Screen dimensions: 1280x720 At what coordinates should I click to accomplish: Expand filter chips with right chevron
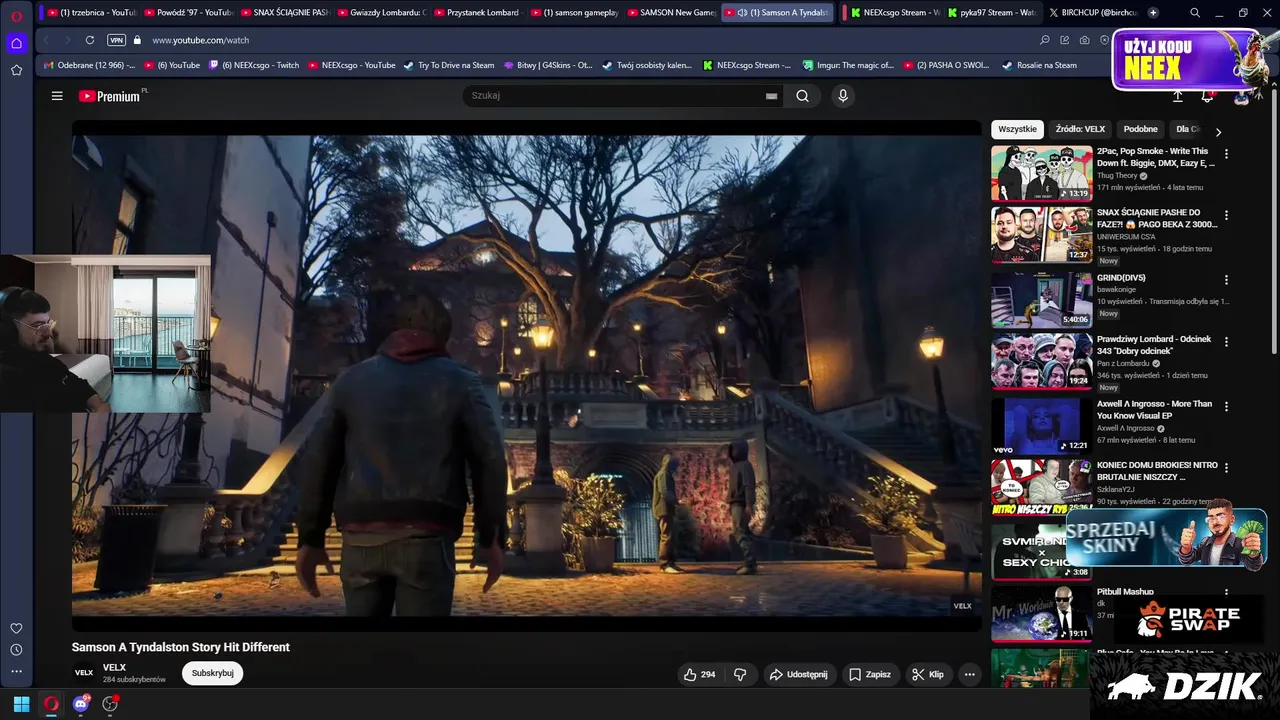1218,131
